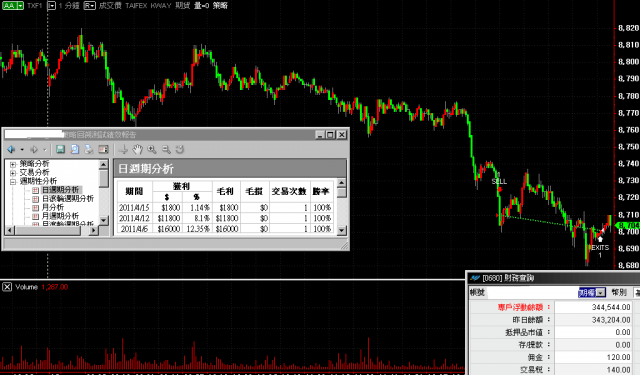This screenshot has width=640, height=375.
Task: Expand the 策略分析 tree node
Action: (13, 164)
